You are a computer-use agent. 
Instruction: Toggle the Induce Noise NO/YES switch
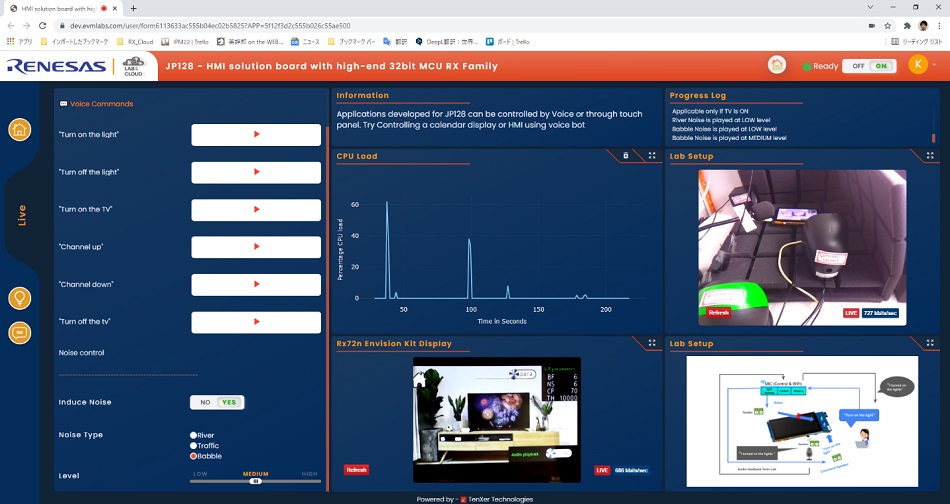pyautogui.click(x=217, y=402)
